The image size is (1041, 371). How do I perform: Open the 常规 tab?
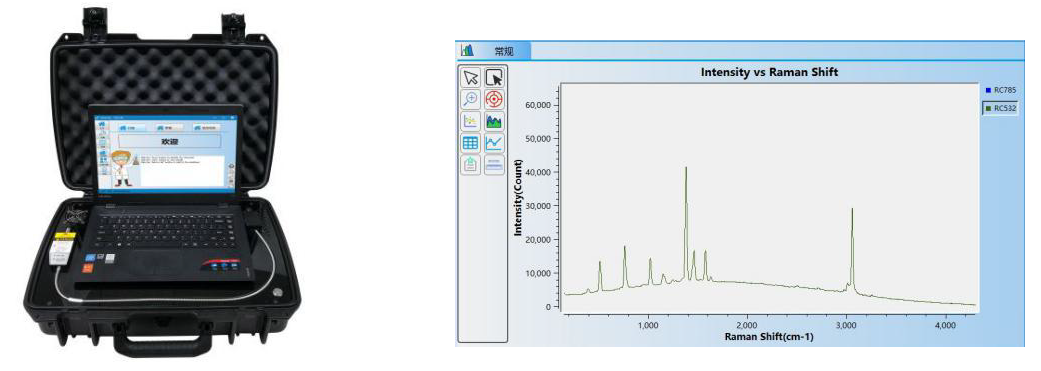pyautogui.click(x=504, y=50)
